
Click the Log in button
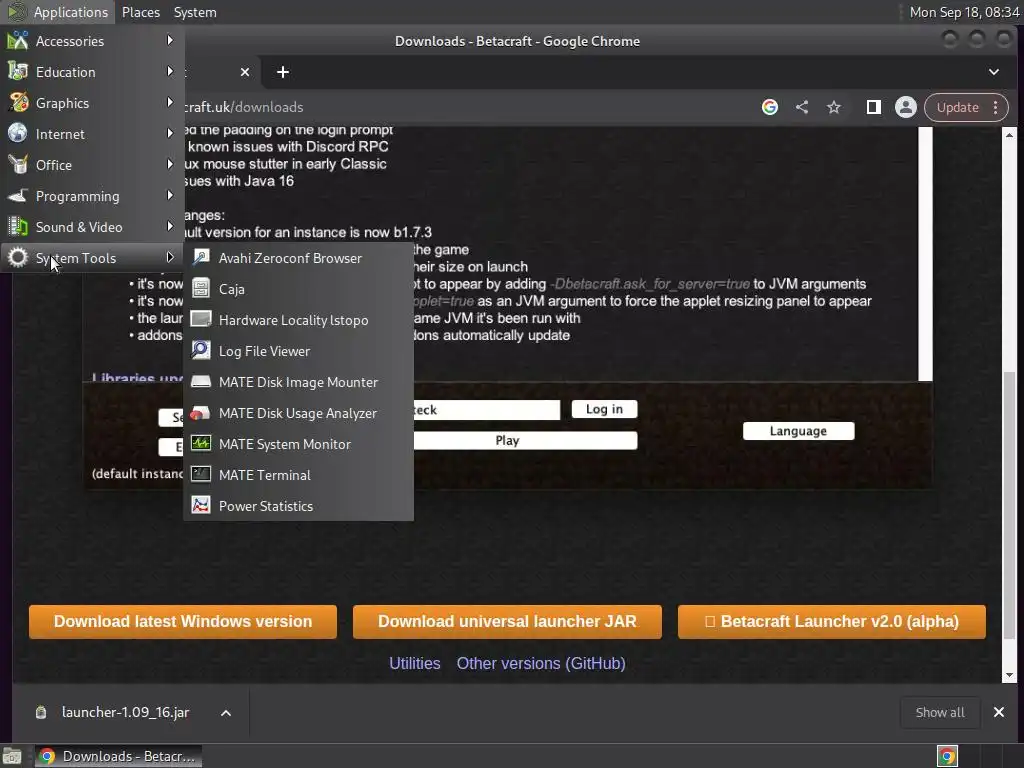point(604,409)
